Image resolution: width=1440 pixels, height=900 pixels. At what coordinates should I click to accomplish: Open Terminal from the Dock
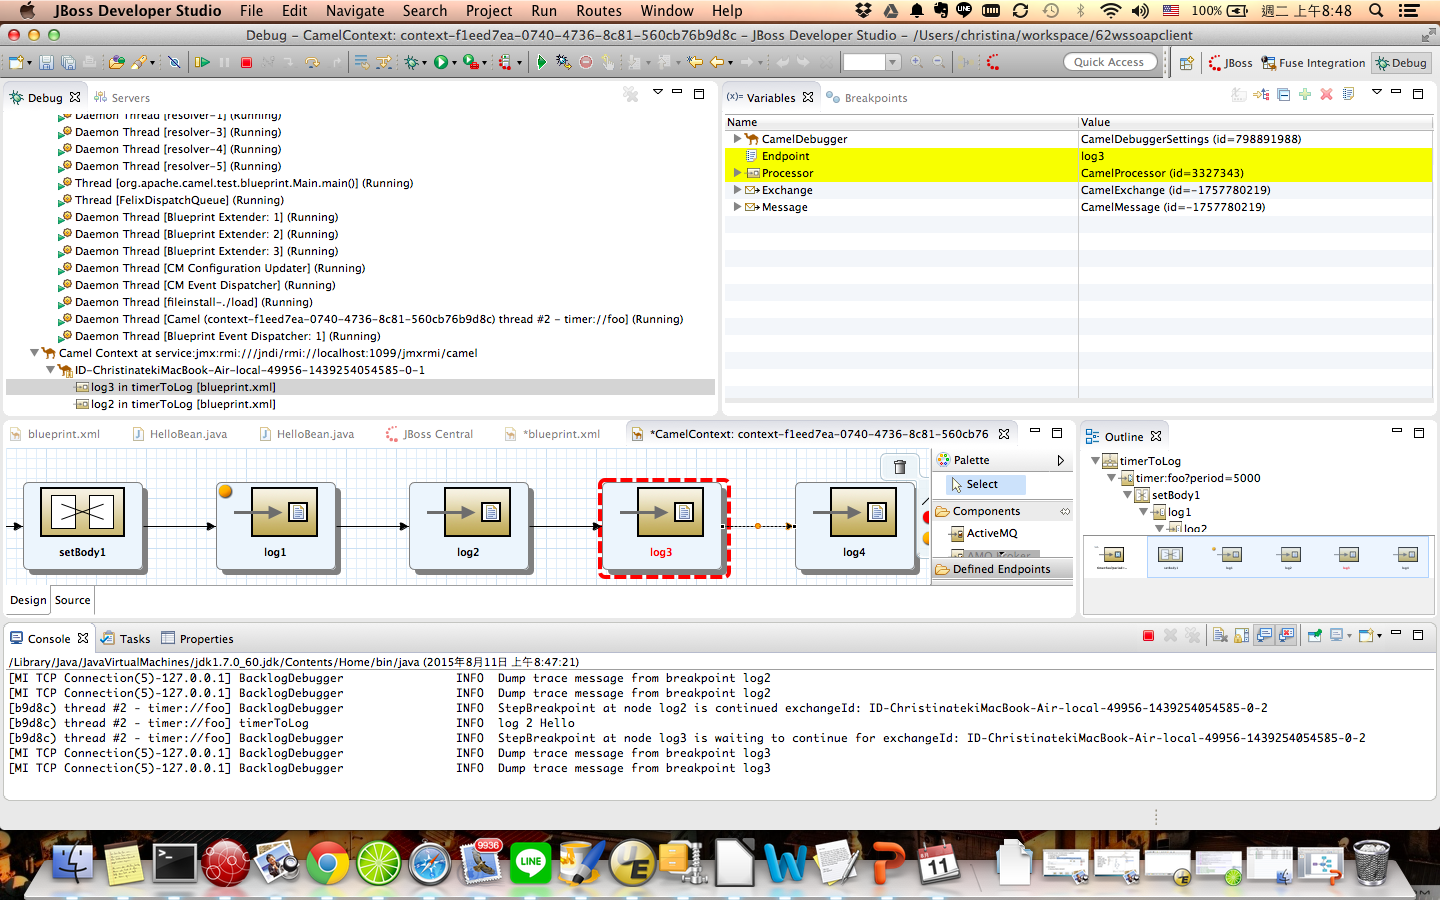(175, 862)
